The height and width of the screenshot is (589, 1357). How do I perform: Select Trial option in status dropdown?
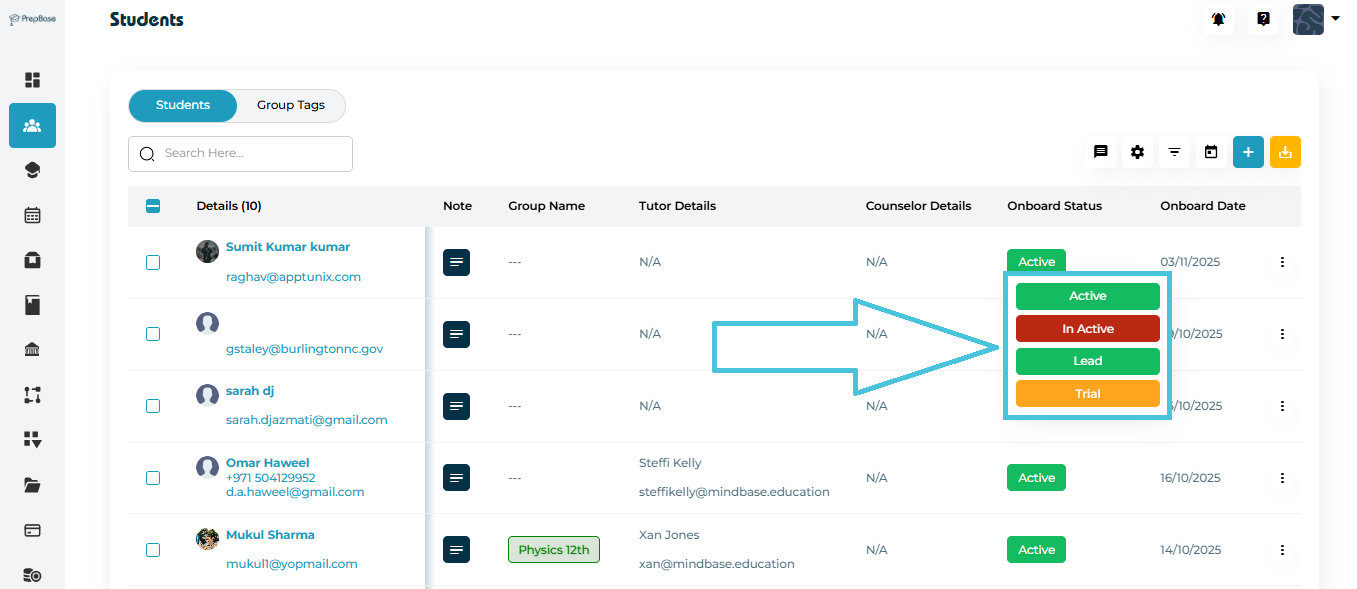click(x=1087, y=394)
